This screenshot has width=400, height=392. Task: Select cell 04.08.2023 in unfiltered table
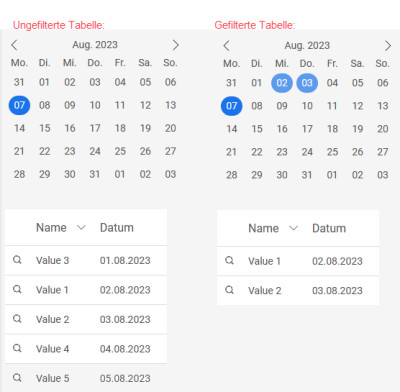125,349
